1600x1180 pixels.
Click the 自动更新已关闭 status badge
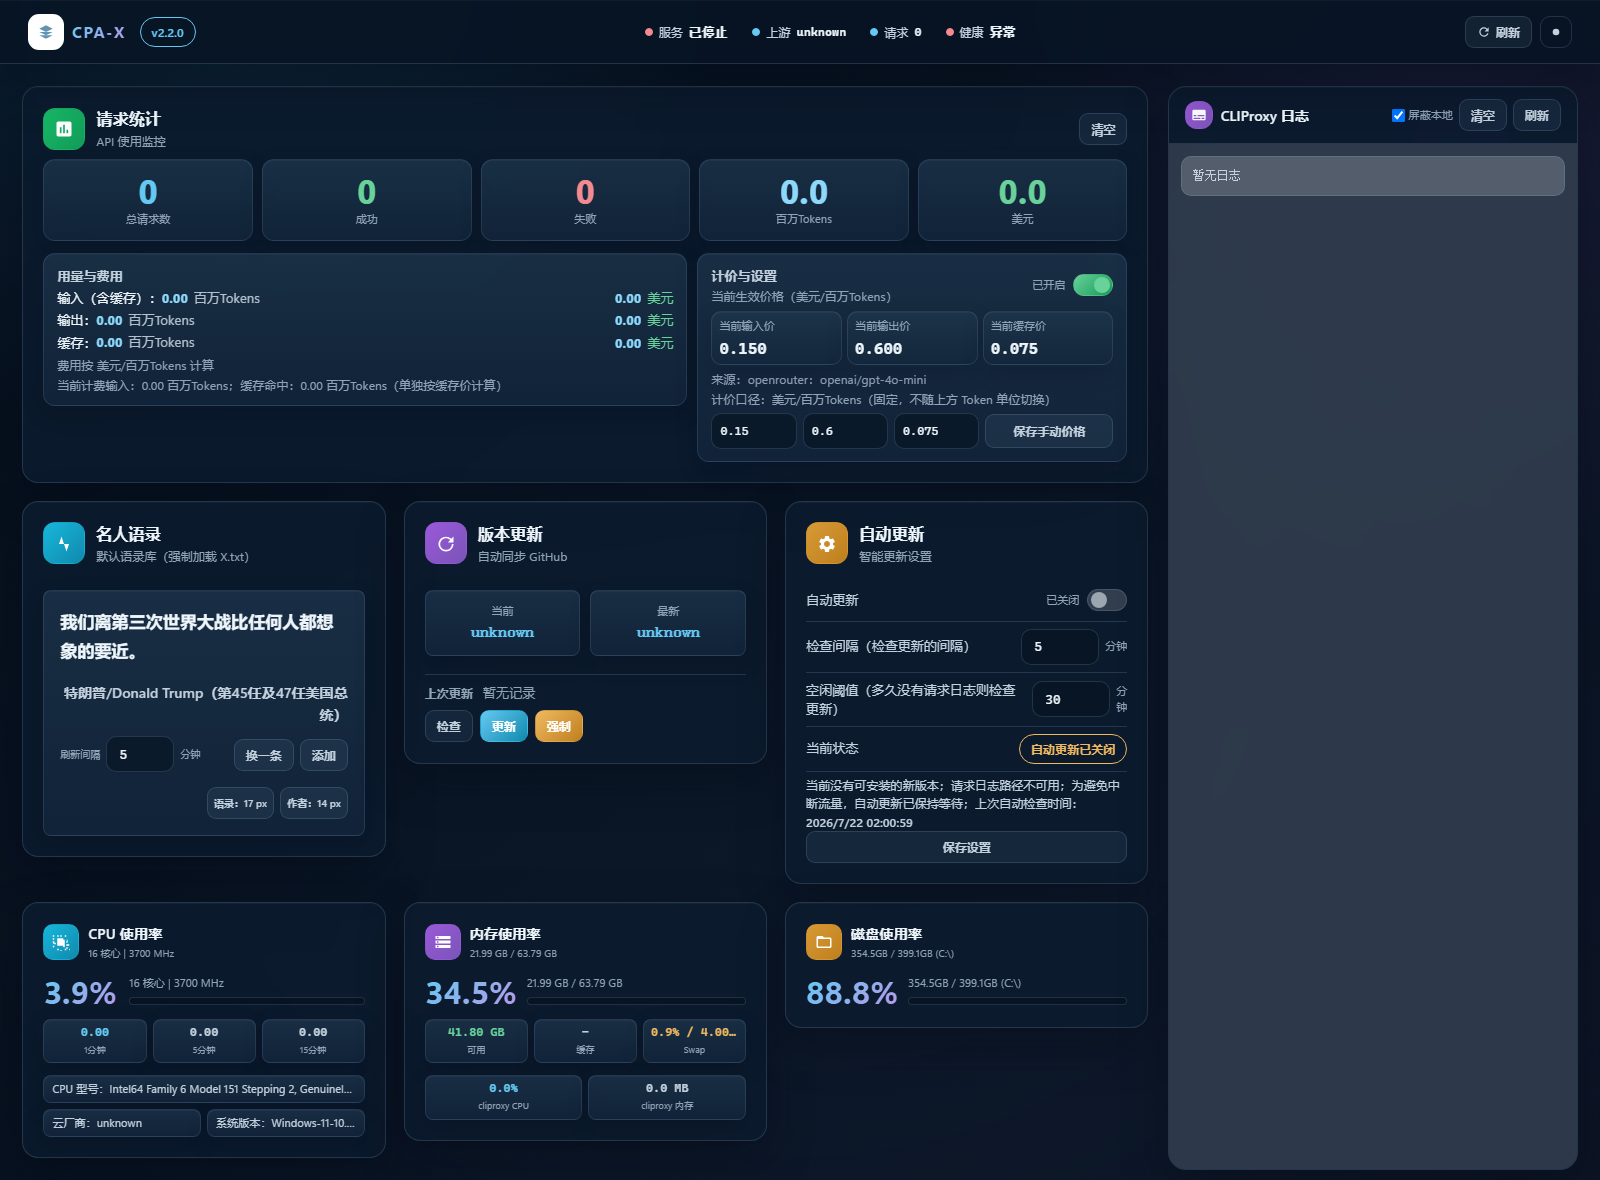pos(1073,749)
